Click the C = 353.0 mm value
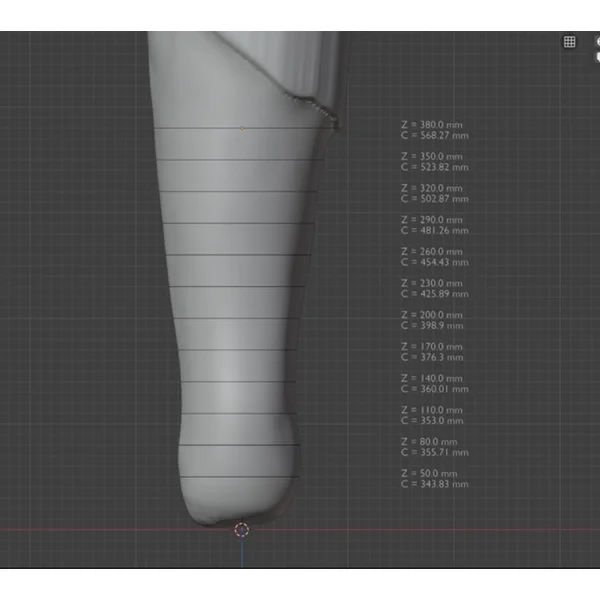 coord(431,421)
